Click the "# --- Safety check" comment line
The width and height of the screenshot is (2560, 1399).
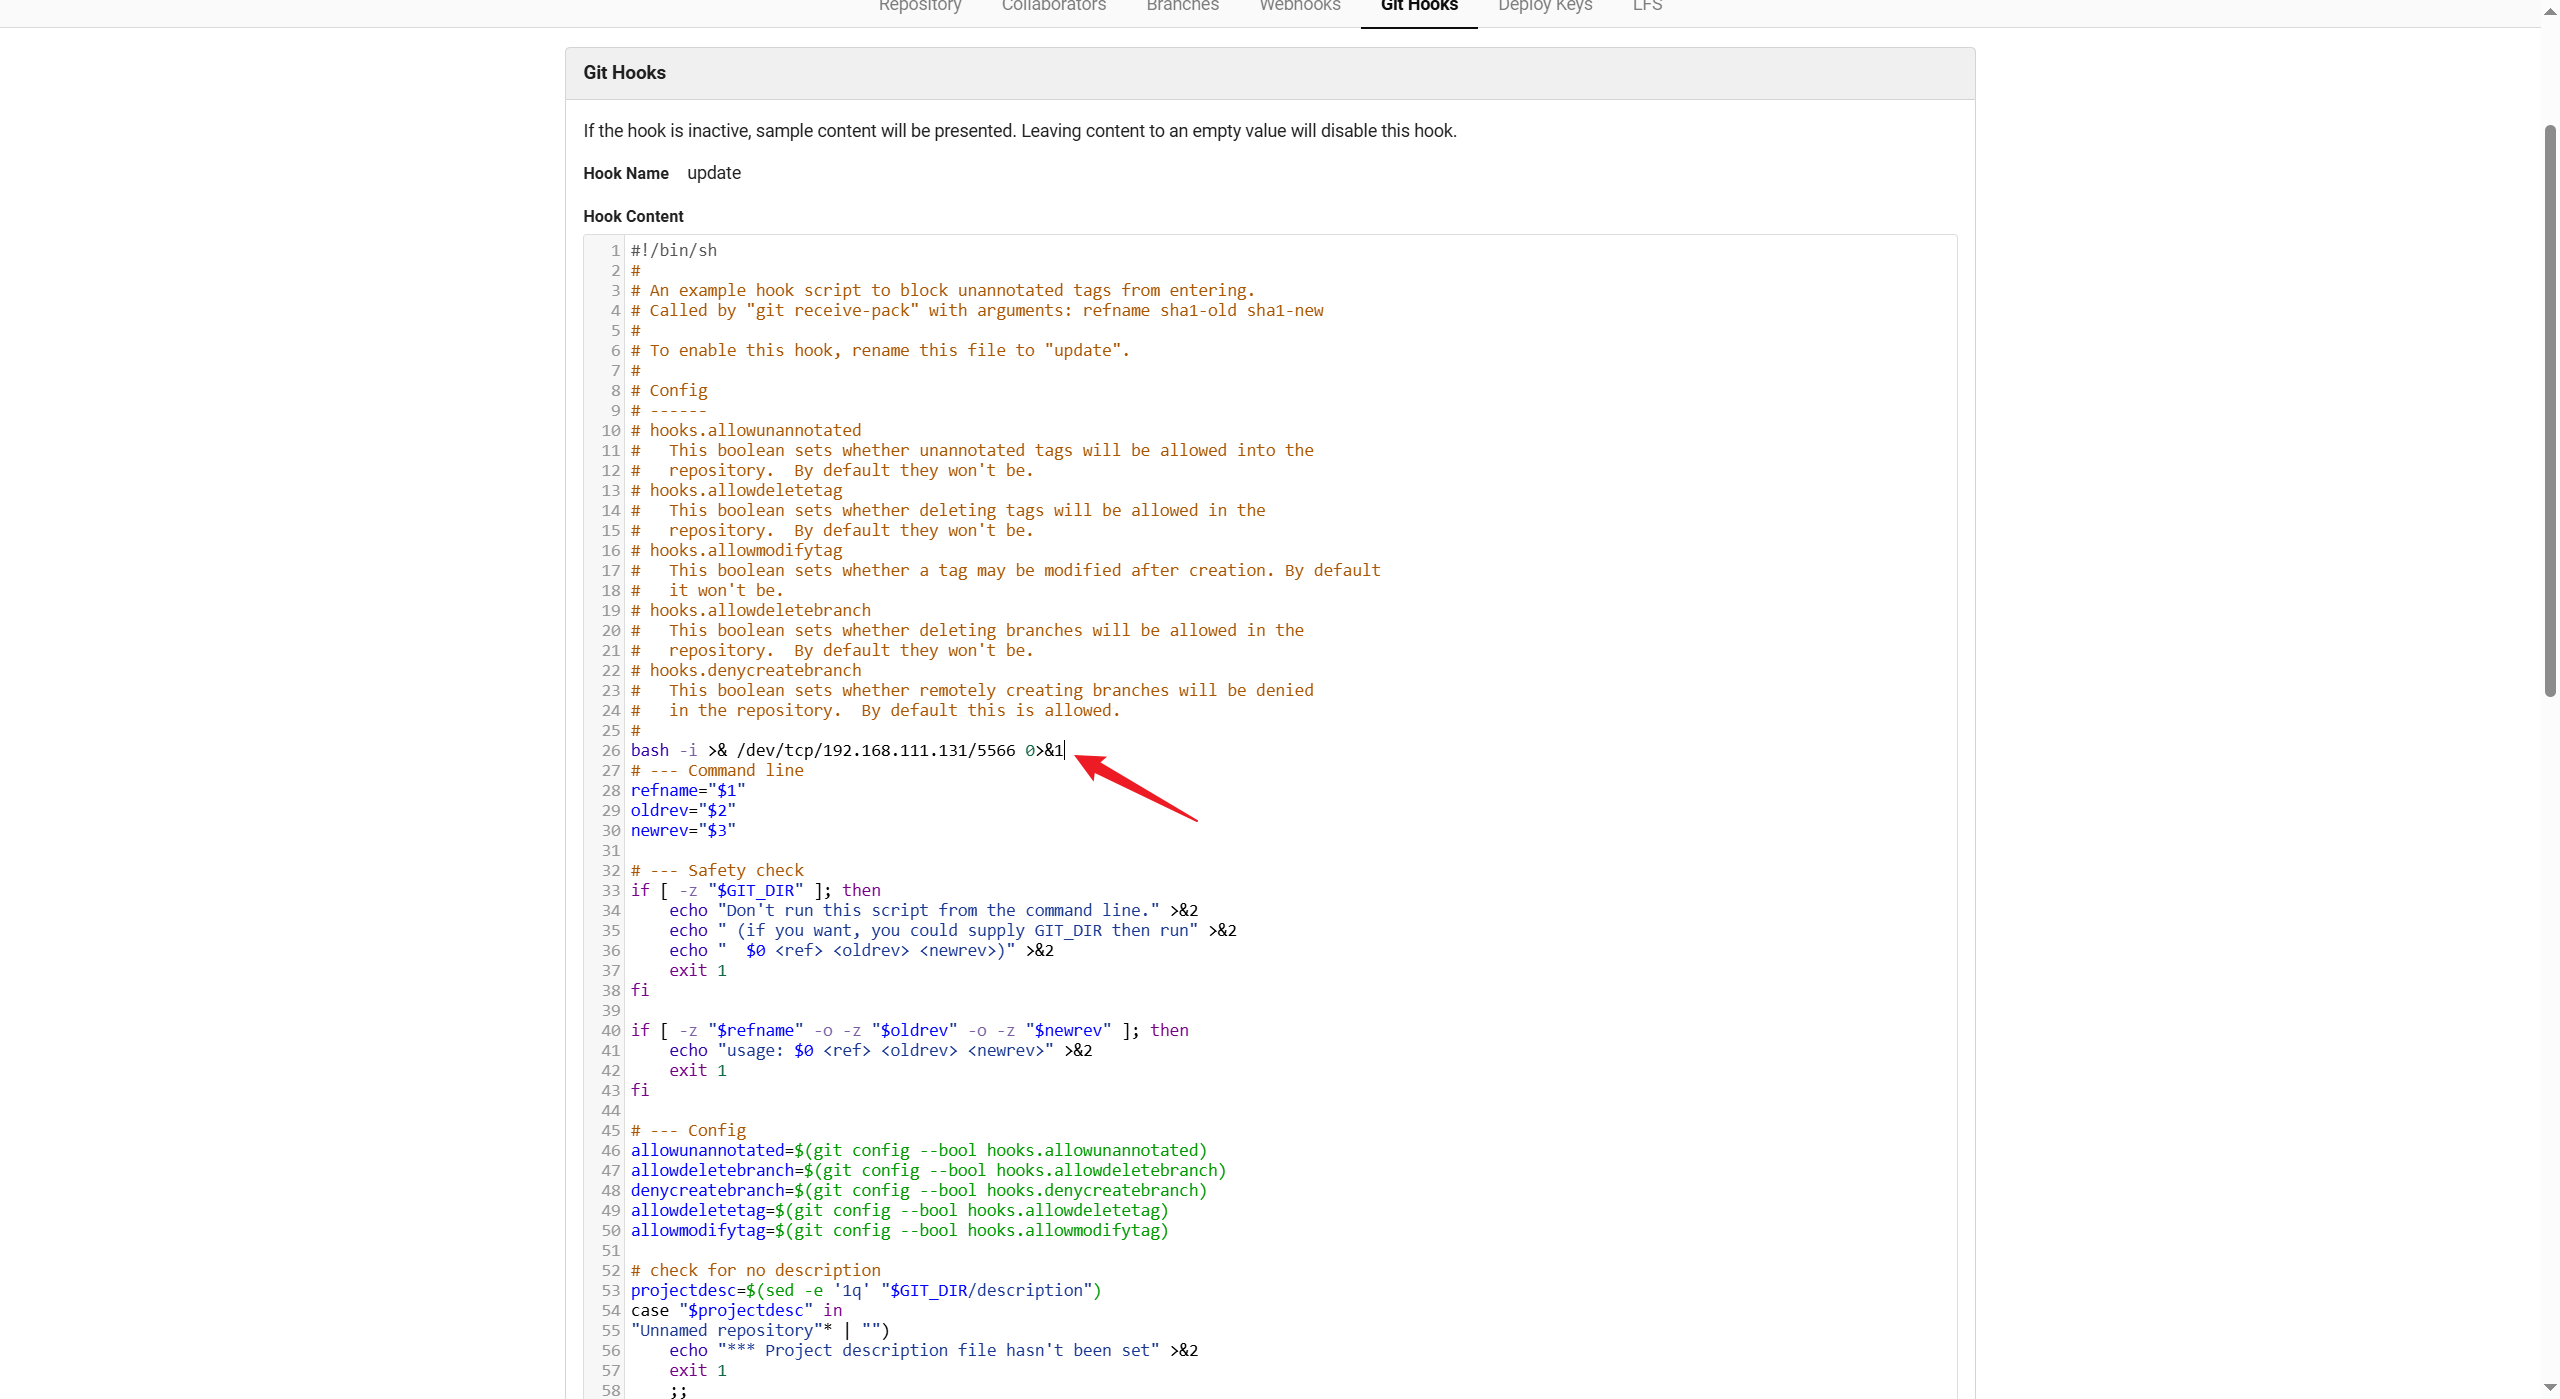(716, 870)
